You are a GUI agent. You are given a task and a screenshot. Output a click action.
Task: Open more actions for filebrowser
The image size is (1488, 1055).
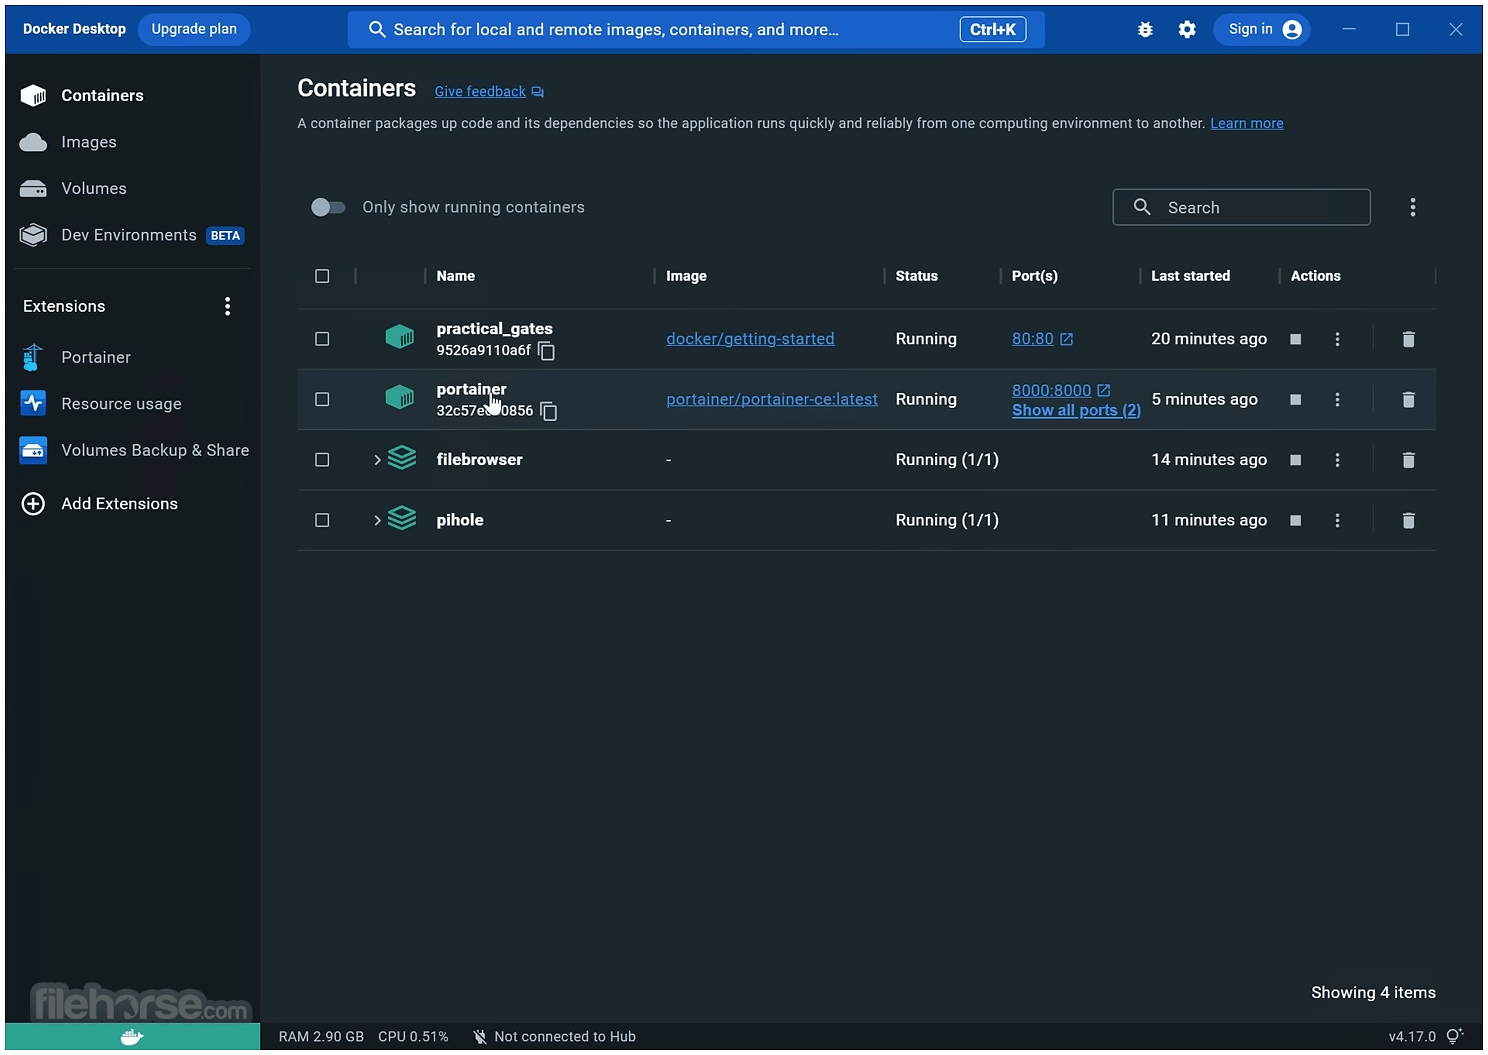point(1337,460)
